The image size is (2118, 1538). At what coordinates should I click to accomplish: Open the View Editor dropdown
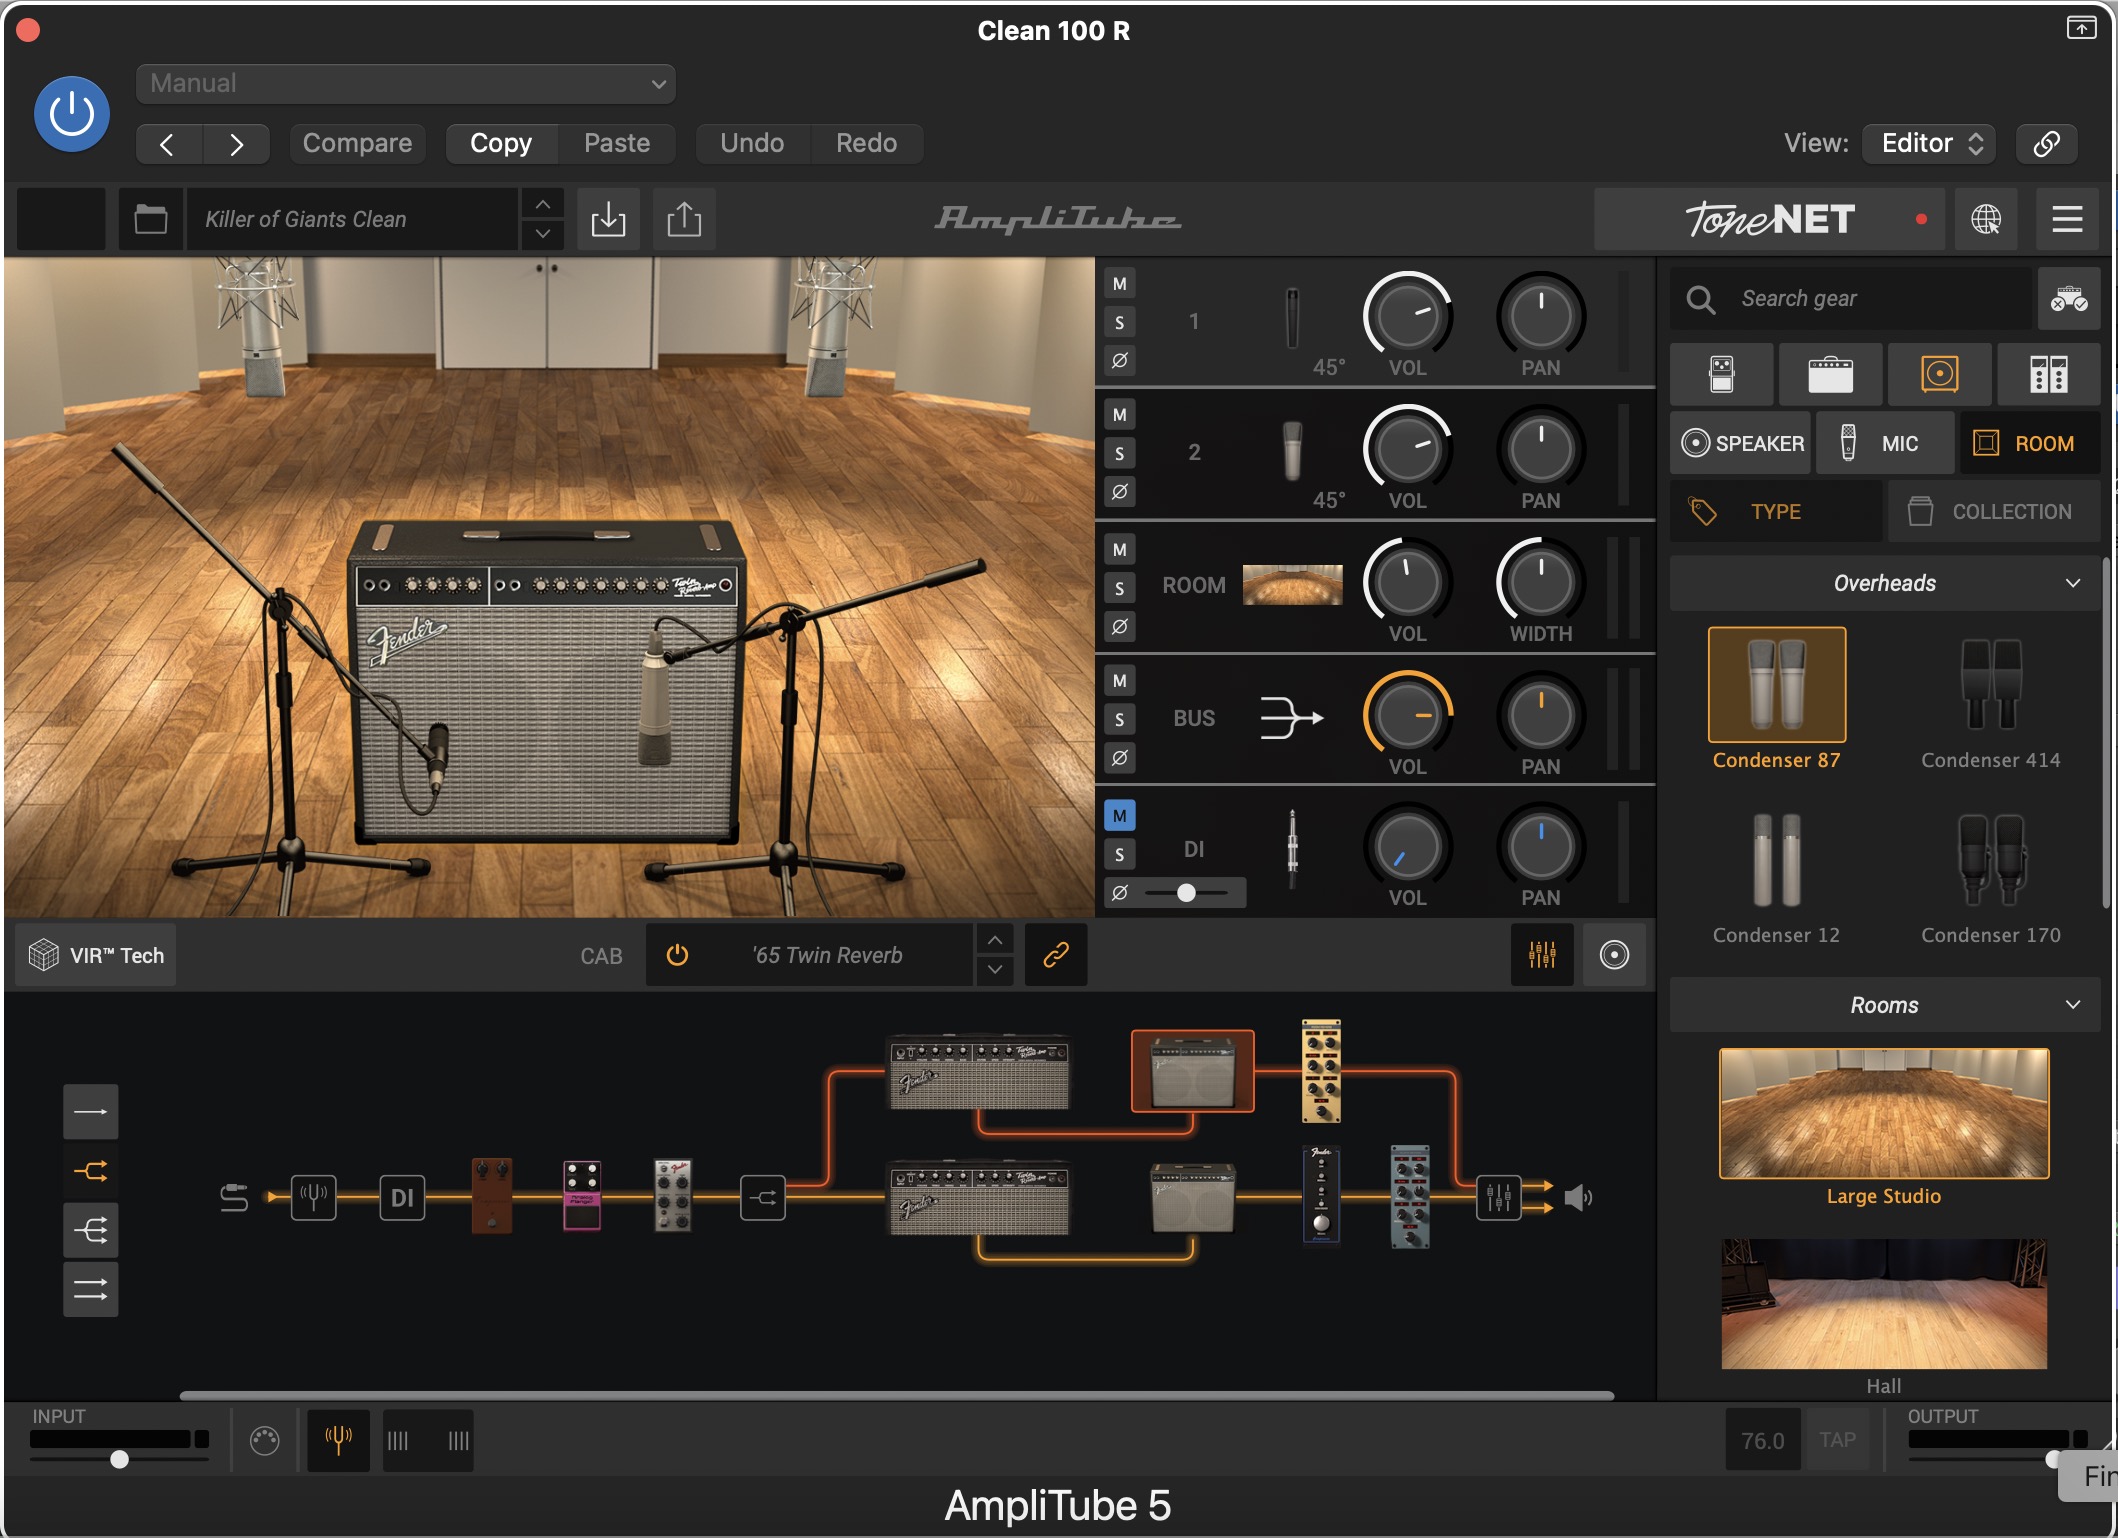pos(1929,143)
